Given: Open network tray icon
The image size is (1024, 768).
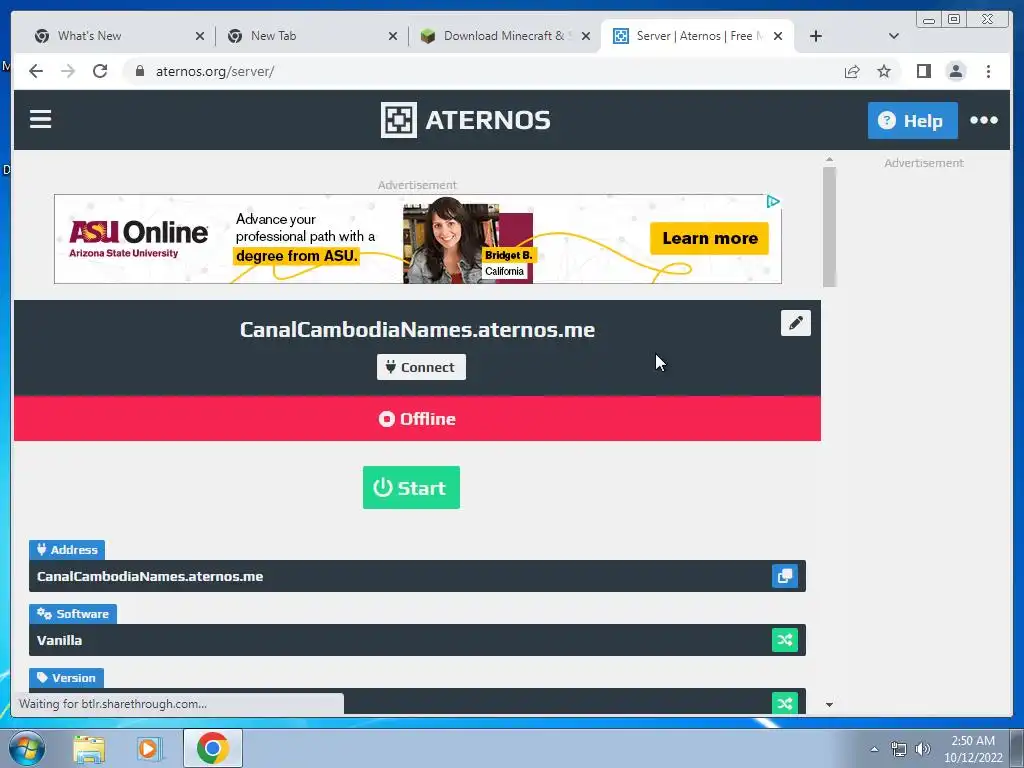Looking at the screenshot, I should point(899,749).
